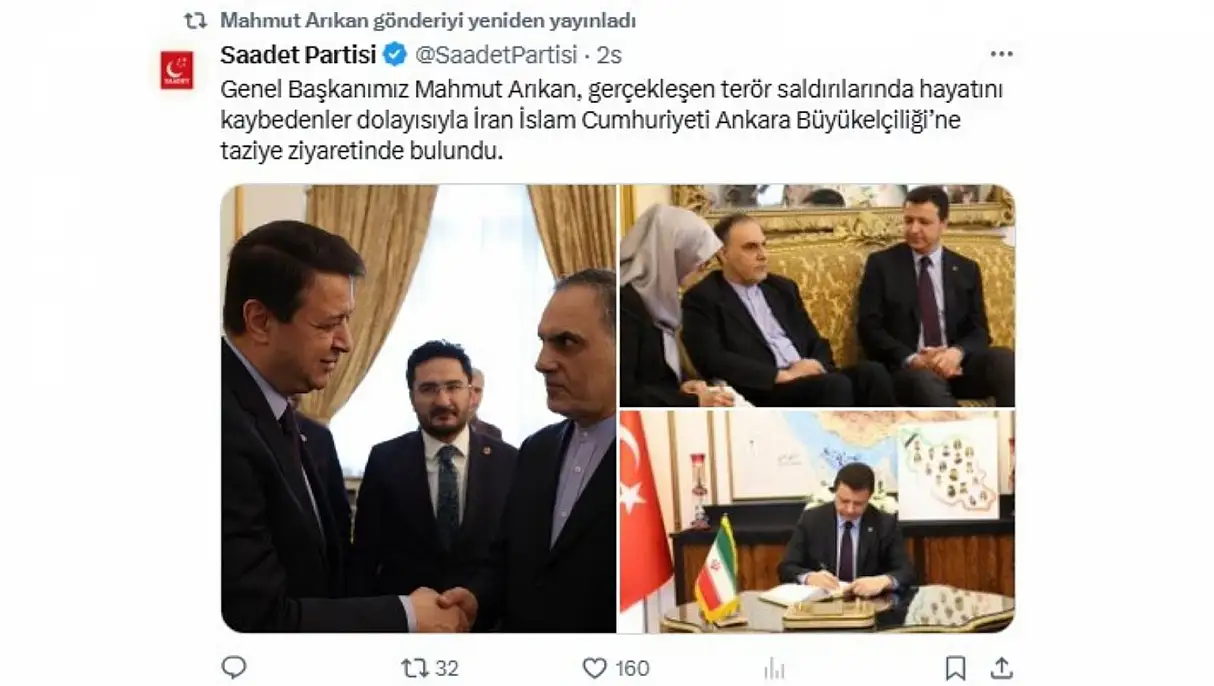Open the 2s tweet timestamp

point(608,54)
